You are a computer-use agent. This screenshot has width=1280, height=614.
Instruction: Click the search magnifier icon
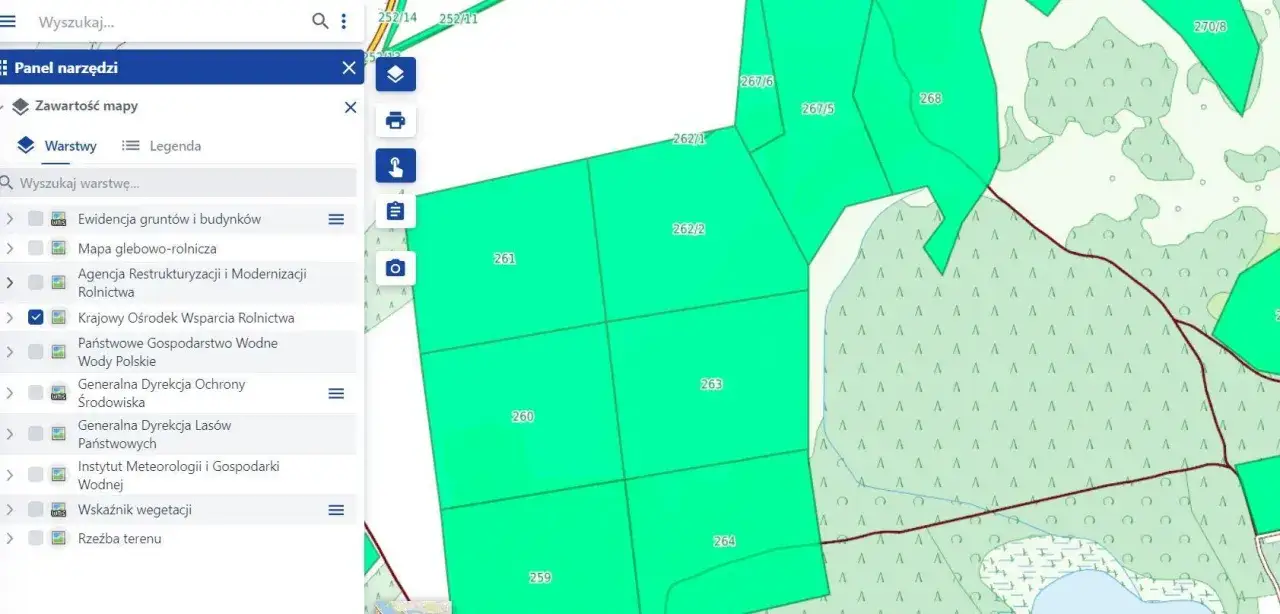click(x=319, y=20)
